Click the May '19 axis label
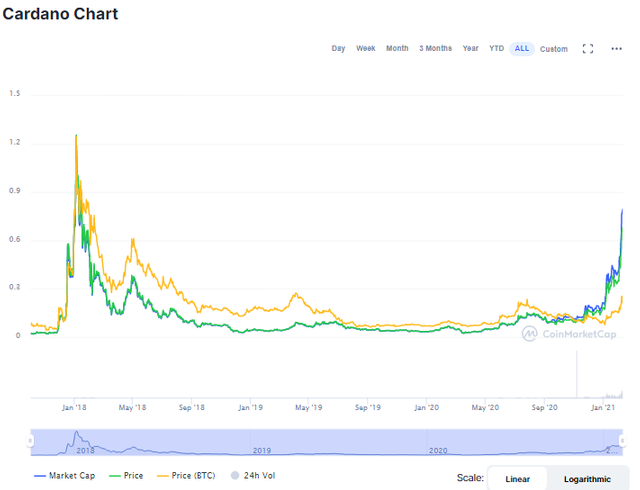 click(309, 408)
